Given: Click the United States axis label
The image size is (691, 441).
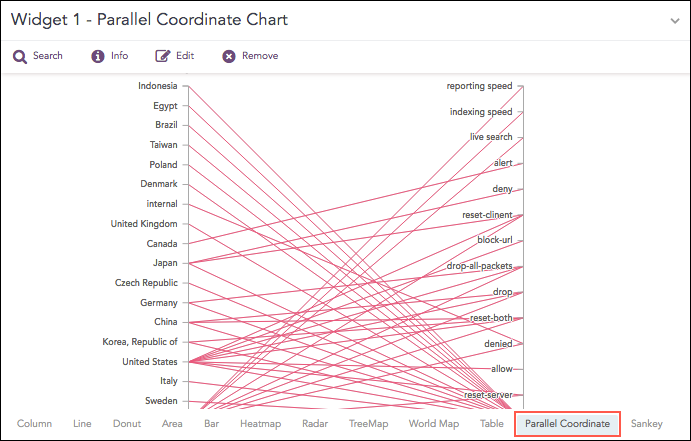Looking at the screenshot, I should point(149,362).
